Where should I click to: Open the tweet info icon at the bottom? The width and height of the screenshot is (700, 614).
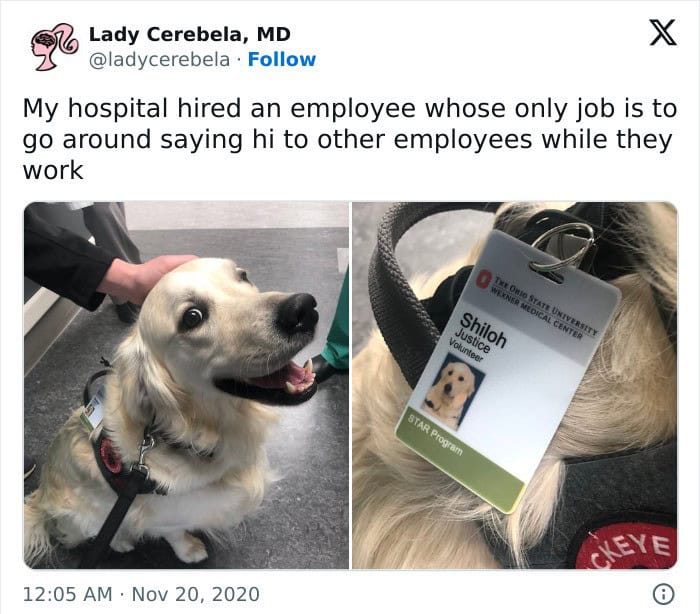pyautogui.click(x=664, y=594)
